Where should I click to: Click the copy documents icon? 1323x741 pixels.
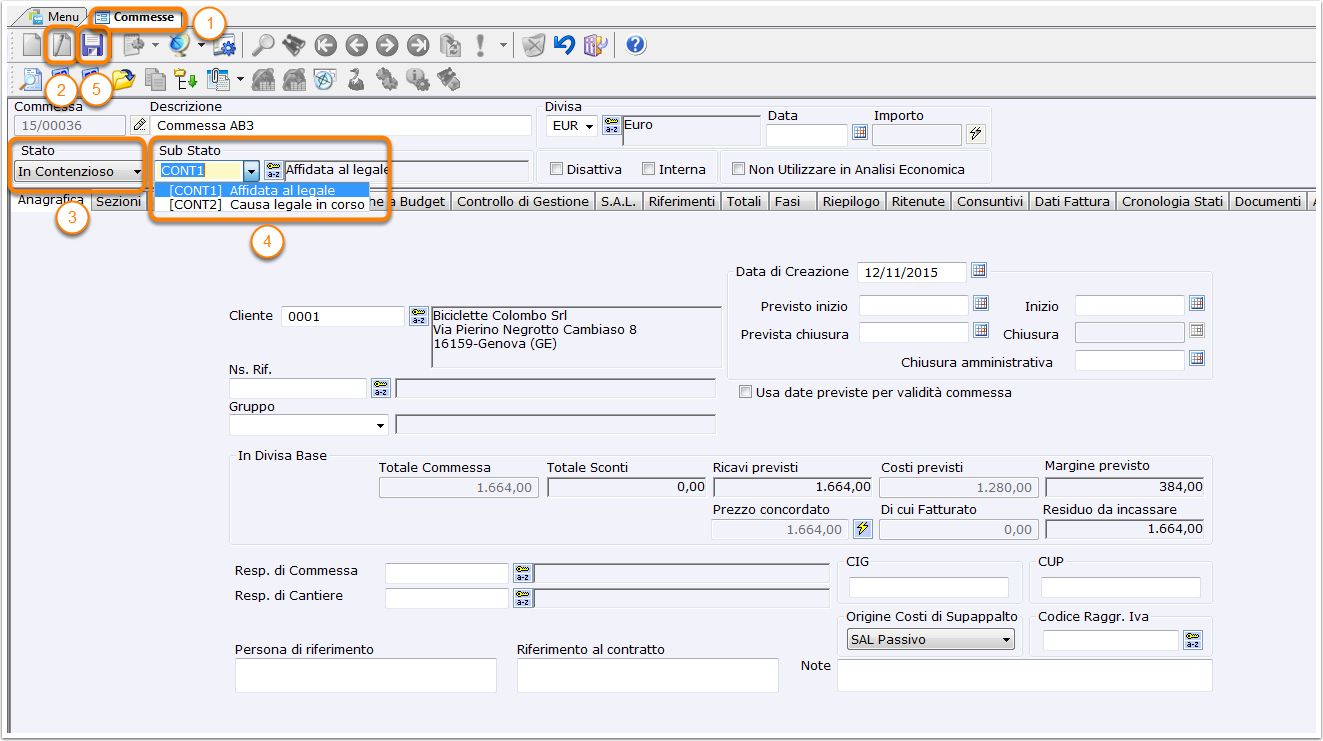(x=155, y=80)
